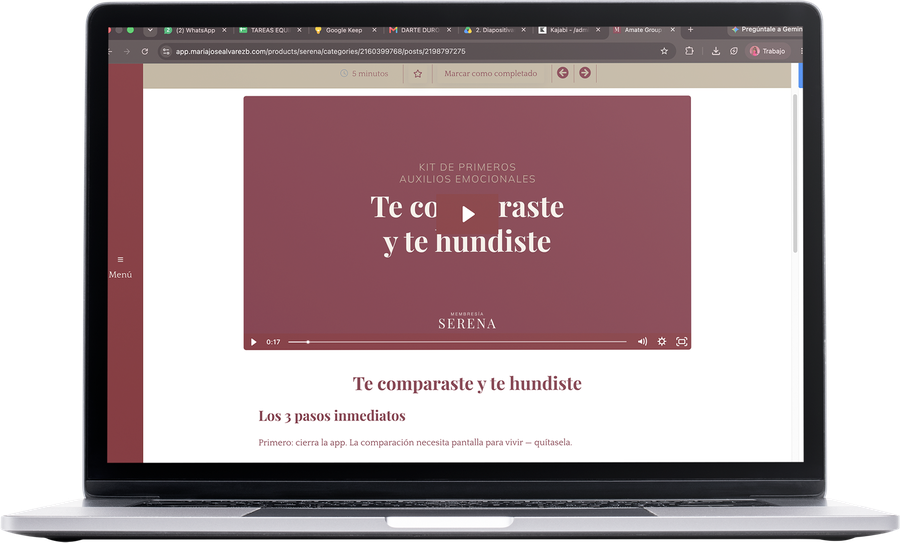Close the 2. Diapositiva tab

pyautogui.click(x=523, y=30)
